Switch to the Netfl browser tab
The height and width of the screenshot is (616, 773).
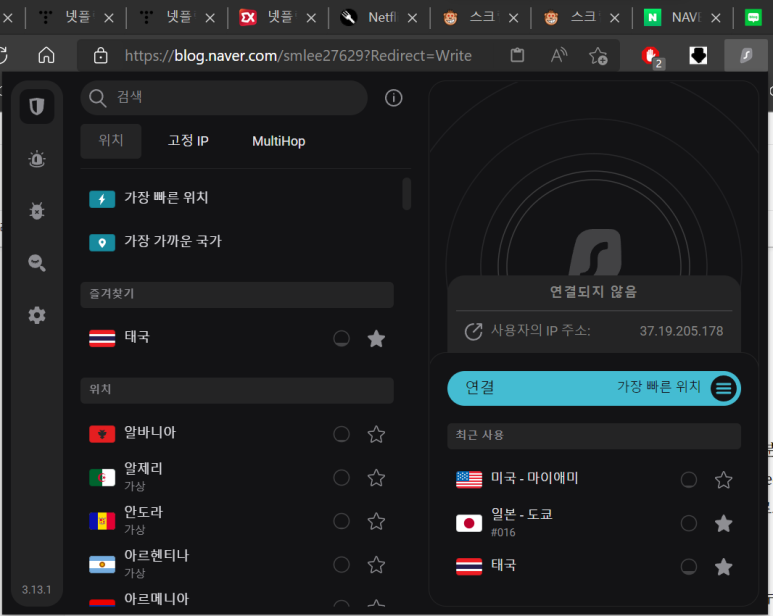[377, 18]
